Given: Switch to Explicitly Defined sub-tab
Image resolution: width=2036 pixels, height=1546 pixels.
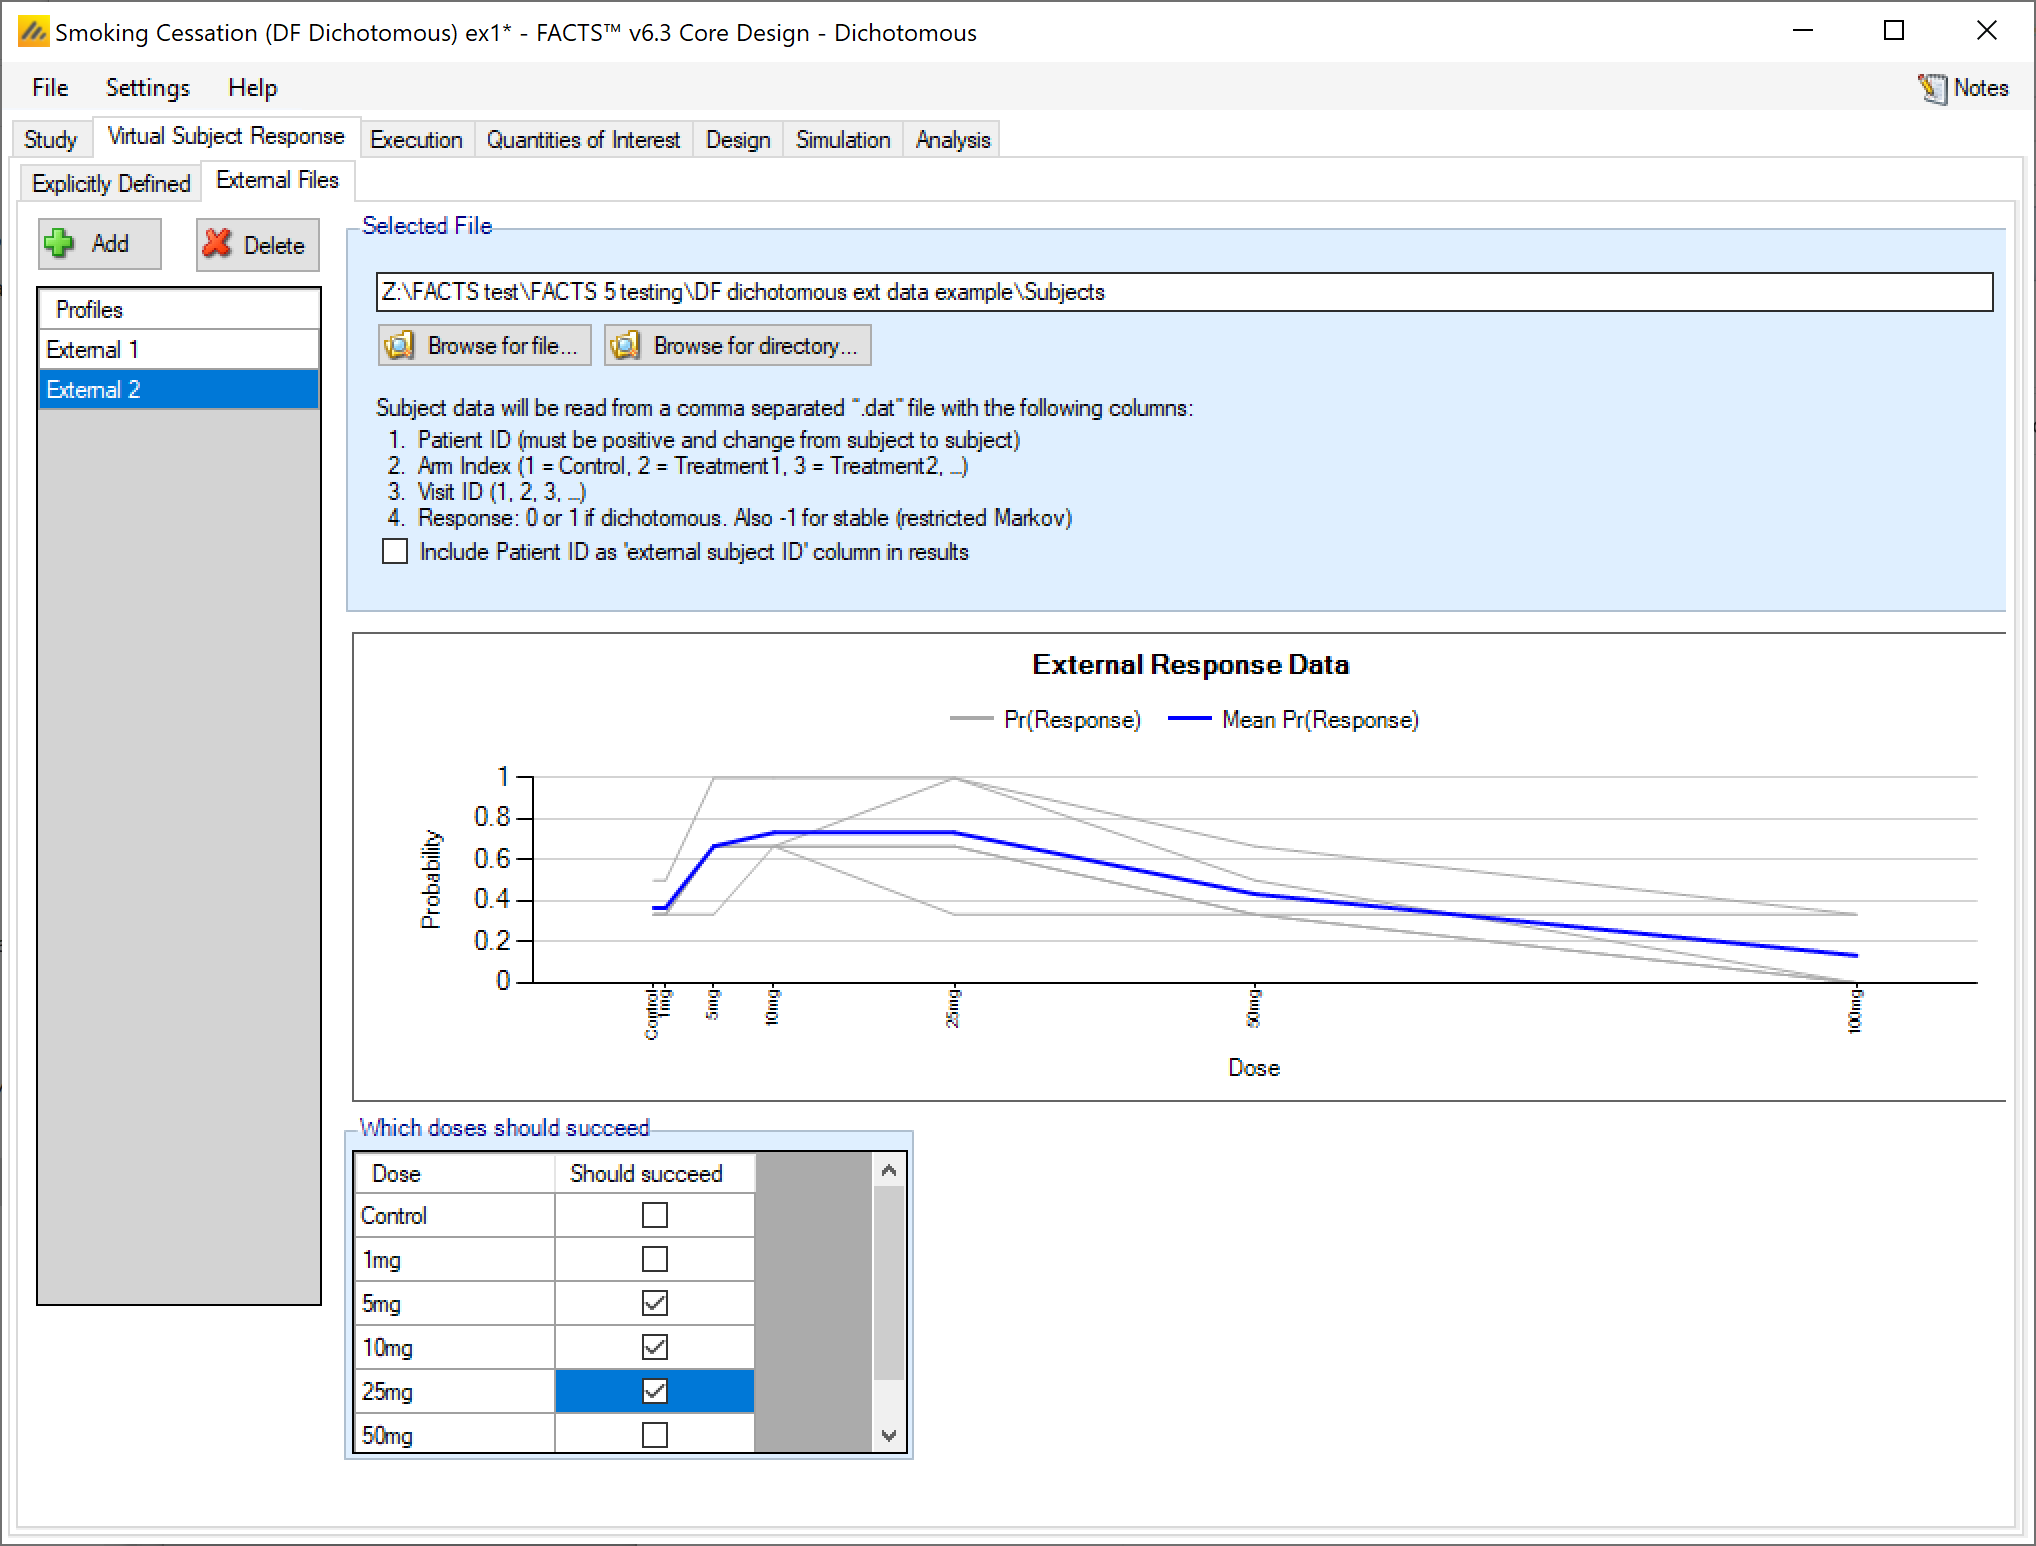Looking at the screenshot, I should point(111,184).
